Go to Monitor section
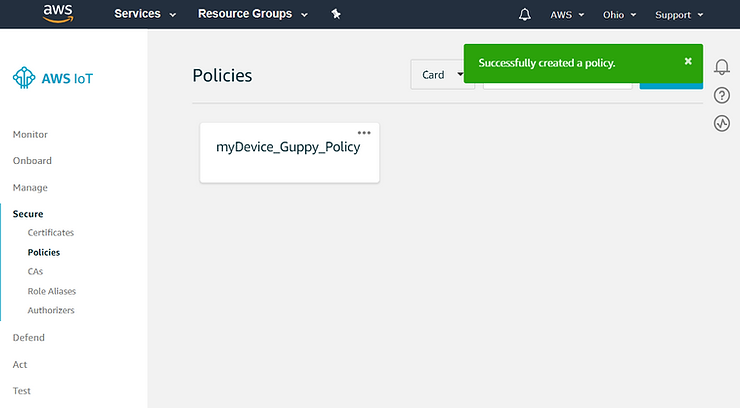 click(x=30, y=134)
